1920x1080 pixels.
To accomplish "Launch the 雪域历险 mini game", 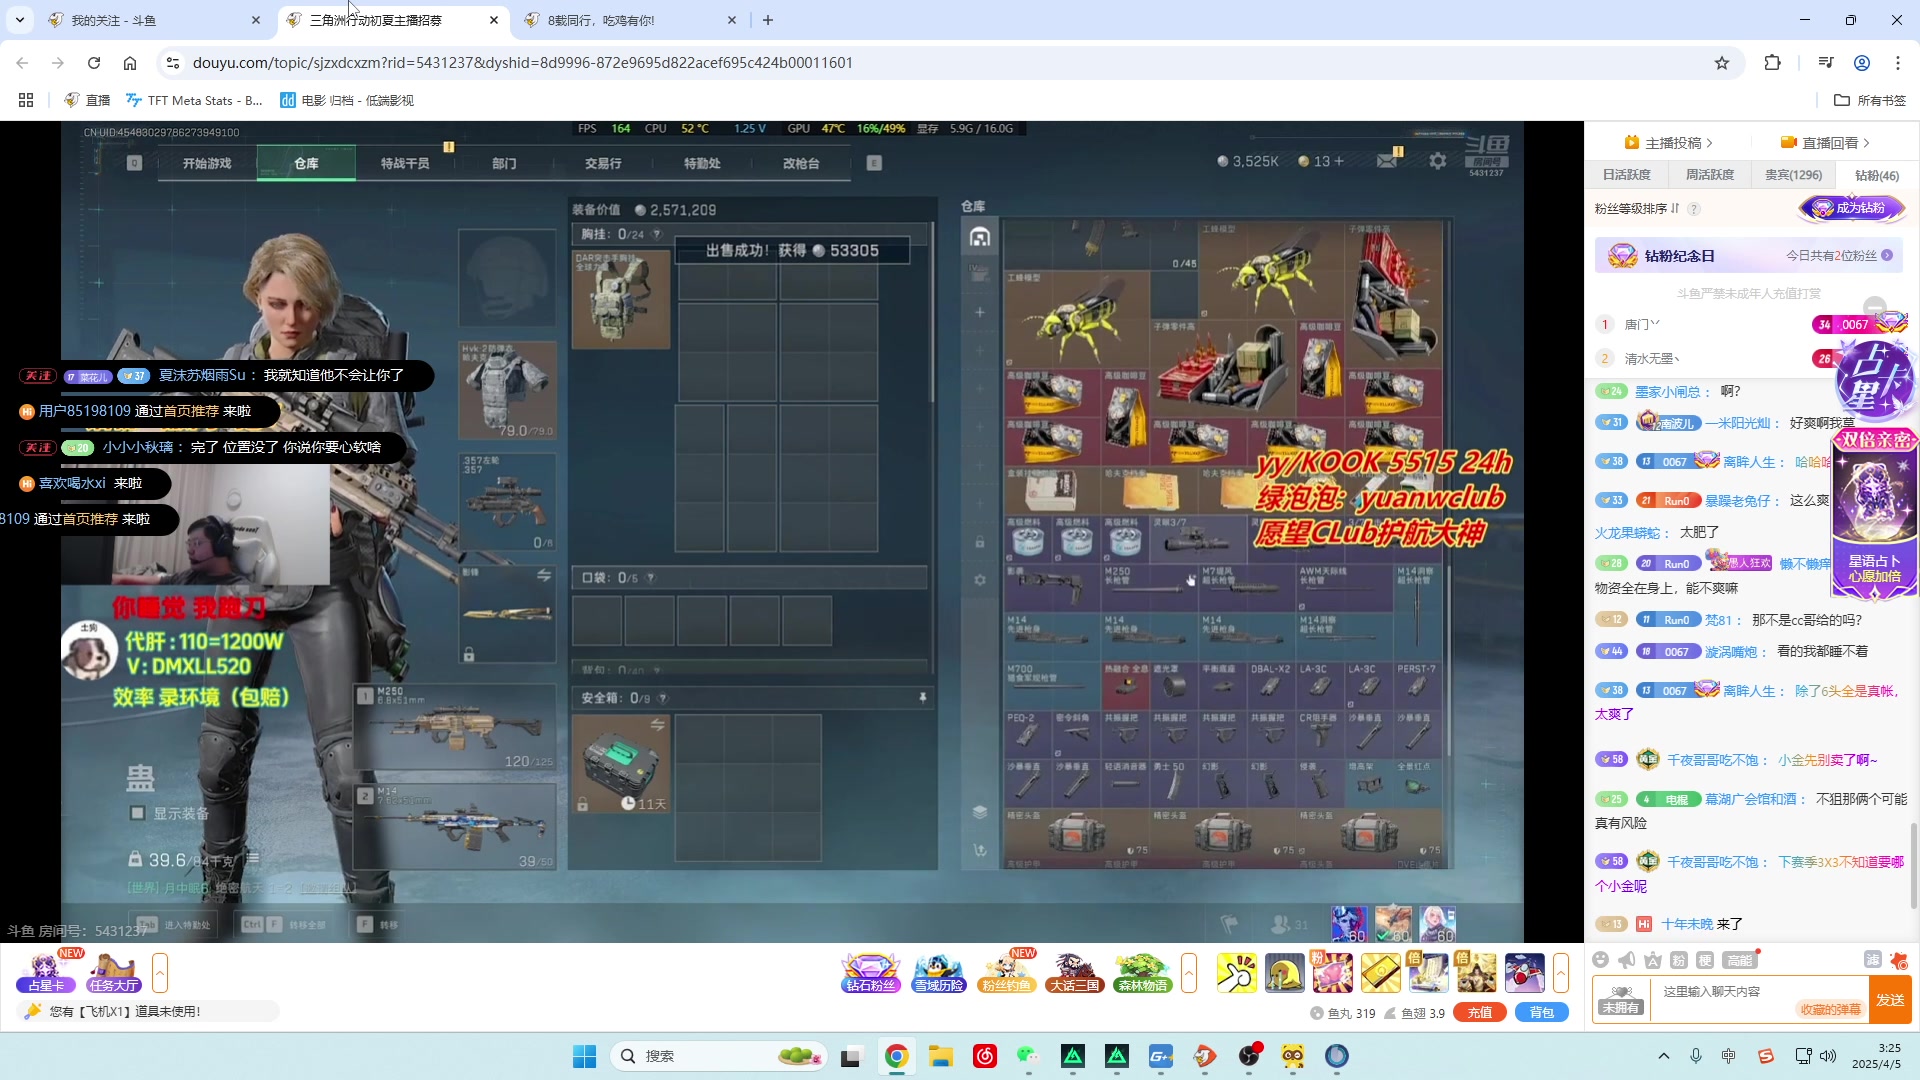I will 939,972.
